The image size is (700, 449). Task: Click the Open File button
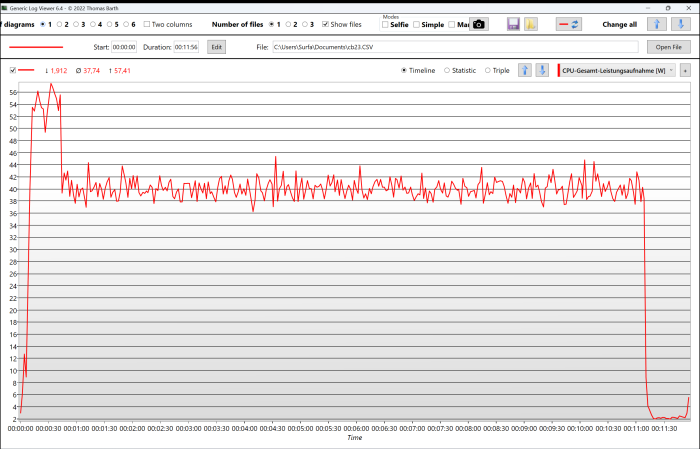[669, 47]
